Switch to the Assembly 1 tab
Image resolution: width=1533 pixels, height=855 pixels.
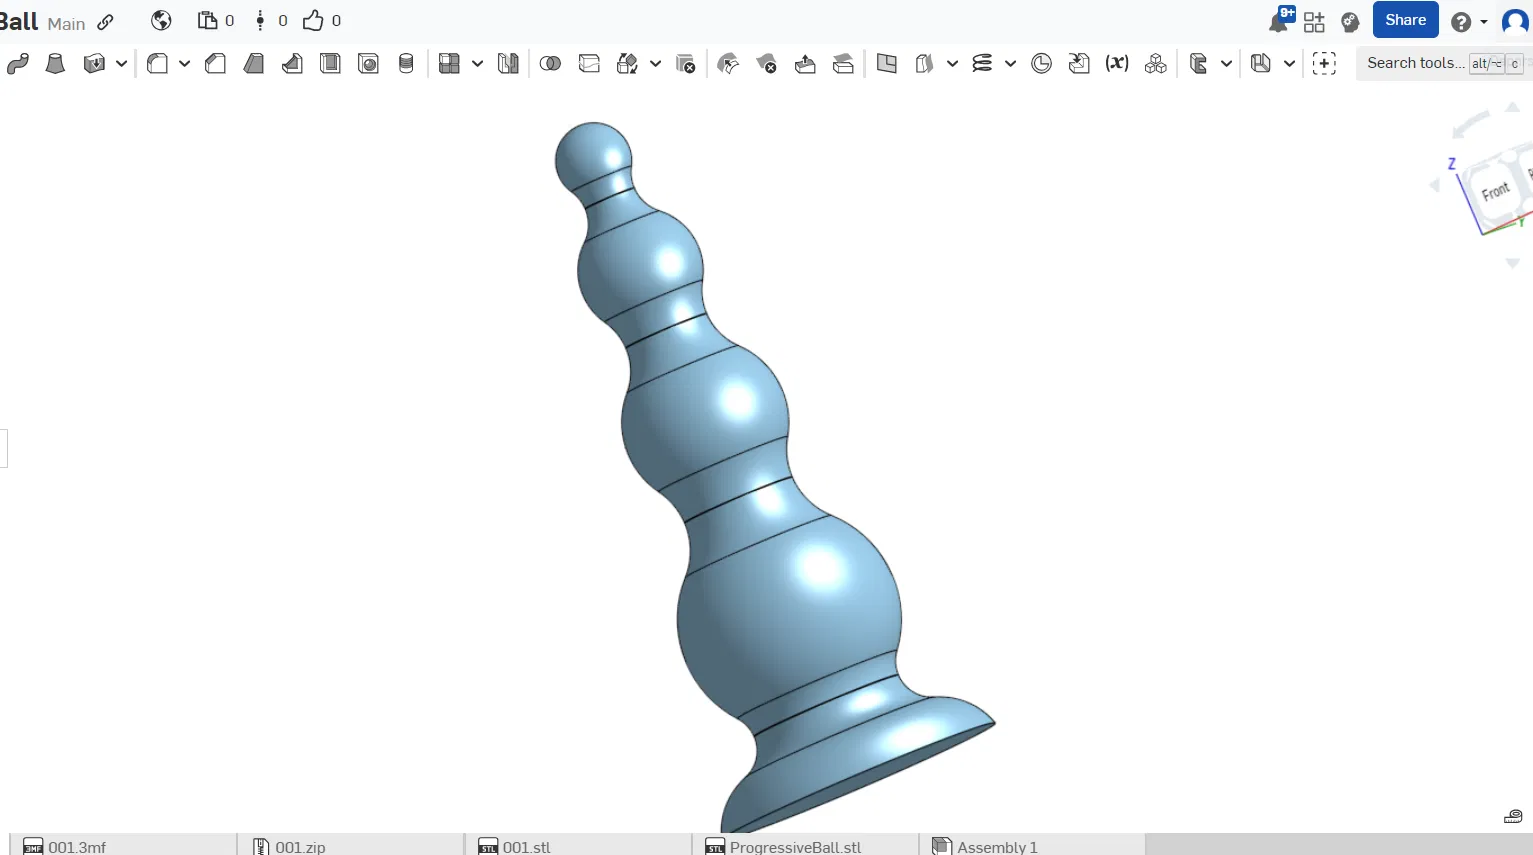click(1032, 846)
